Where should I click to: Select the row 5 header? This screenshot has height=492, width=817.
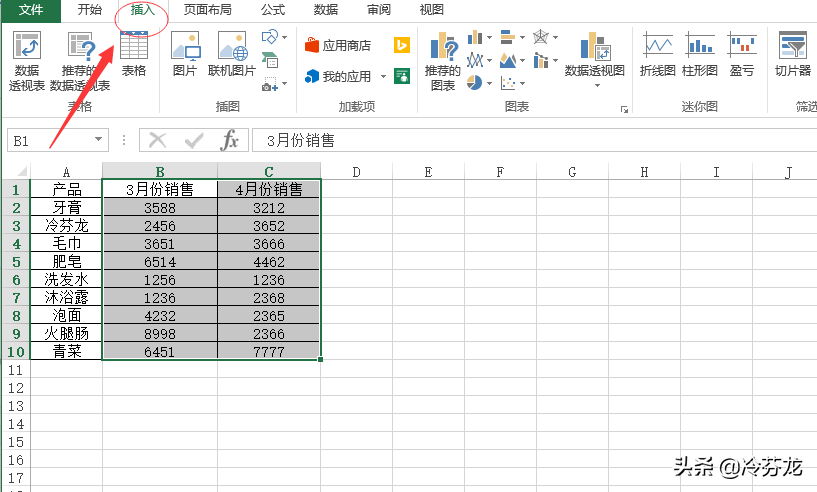click(16, 262)
